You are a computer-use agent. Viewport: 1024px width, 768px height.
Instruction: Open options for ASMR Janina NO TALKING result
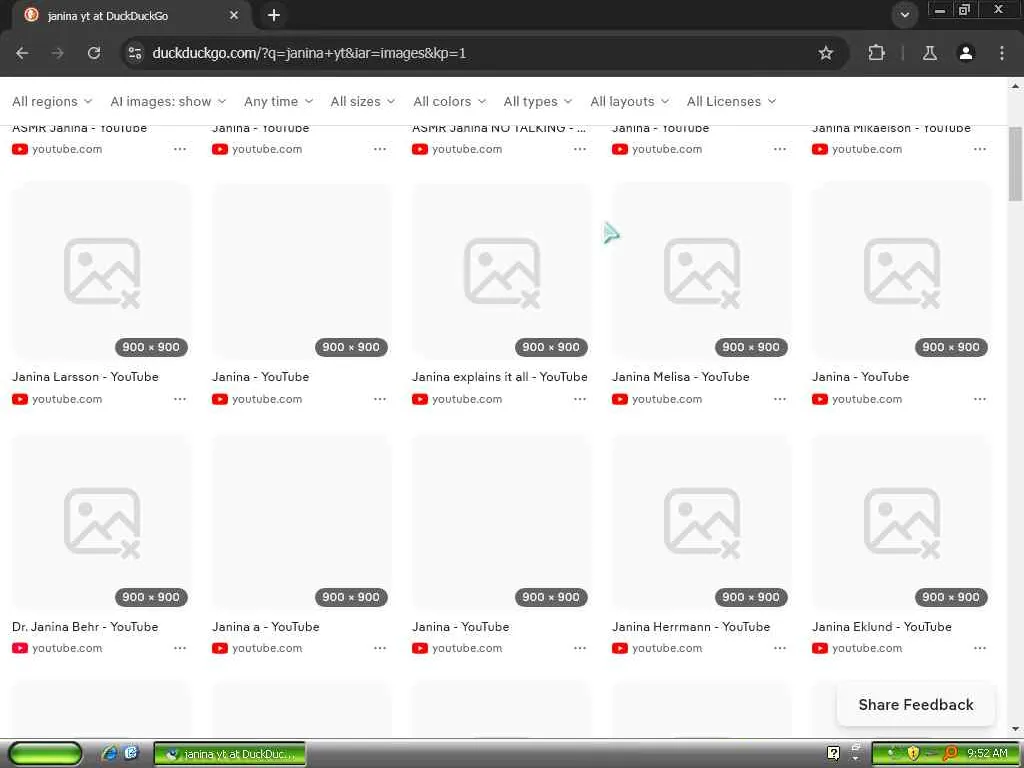[580, 150]
